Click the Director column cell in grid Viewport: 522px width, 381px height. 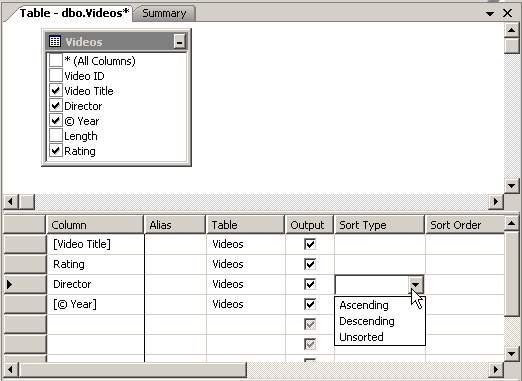tap(96, 284)
